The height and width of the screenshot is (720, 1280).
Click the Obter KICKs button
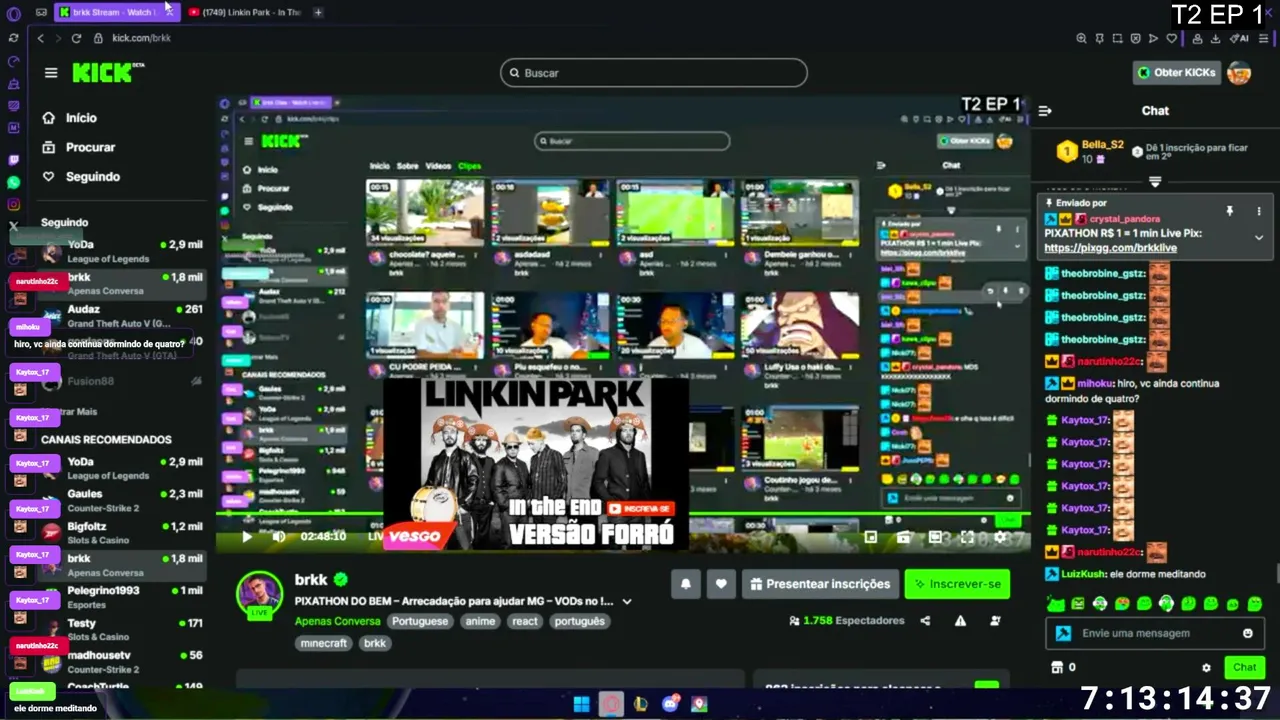(x=1177, y=72)
